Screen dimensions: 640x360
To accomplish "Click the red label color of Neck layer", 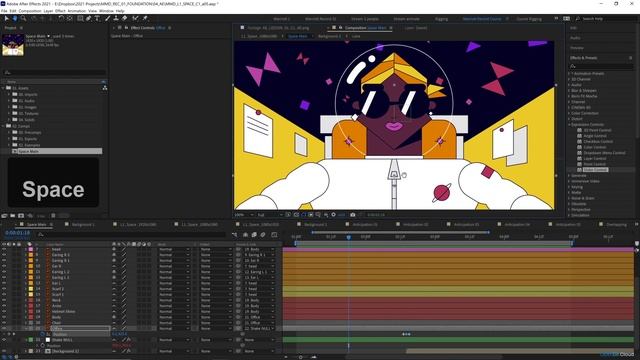I will [31, 300].
